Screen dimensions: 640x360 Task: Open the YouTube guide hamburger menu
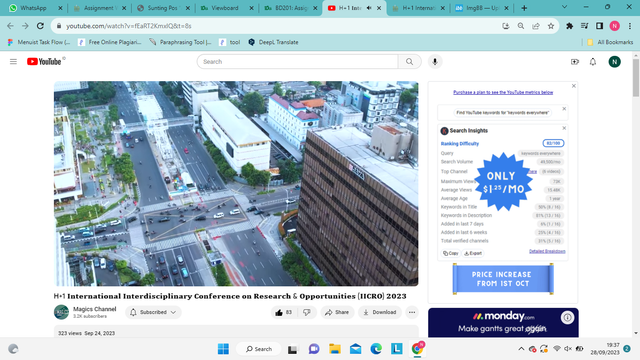[x=13, y=62]
